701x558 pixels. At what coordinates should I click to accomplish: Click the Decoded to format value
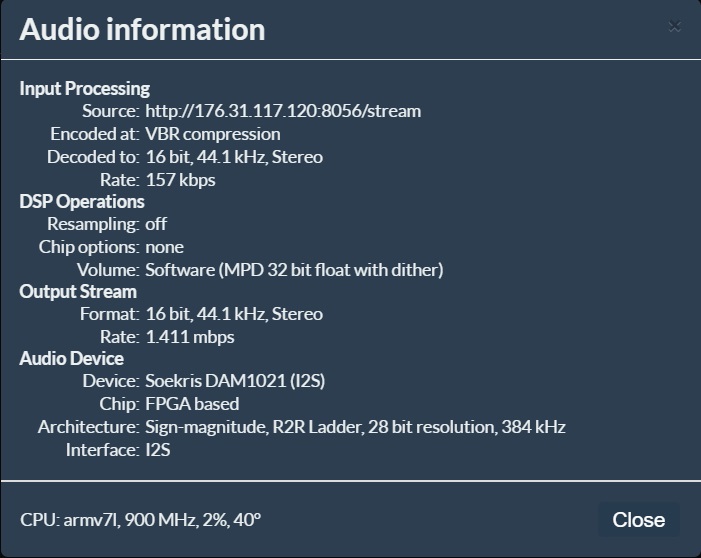point(234,157)
